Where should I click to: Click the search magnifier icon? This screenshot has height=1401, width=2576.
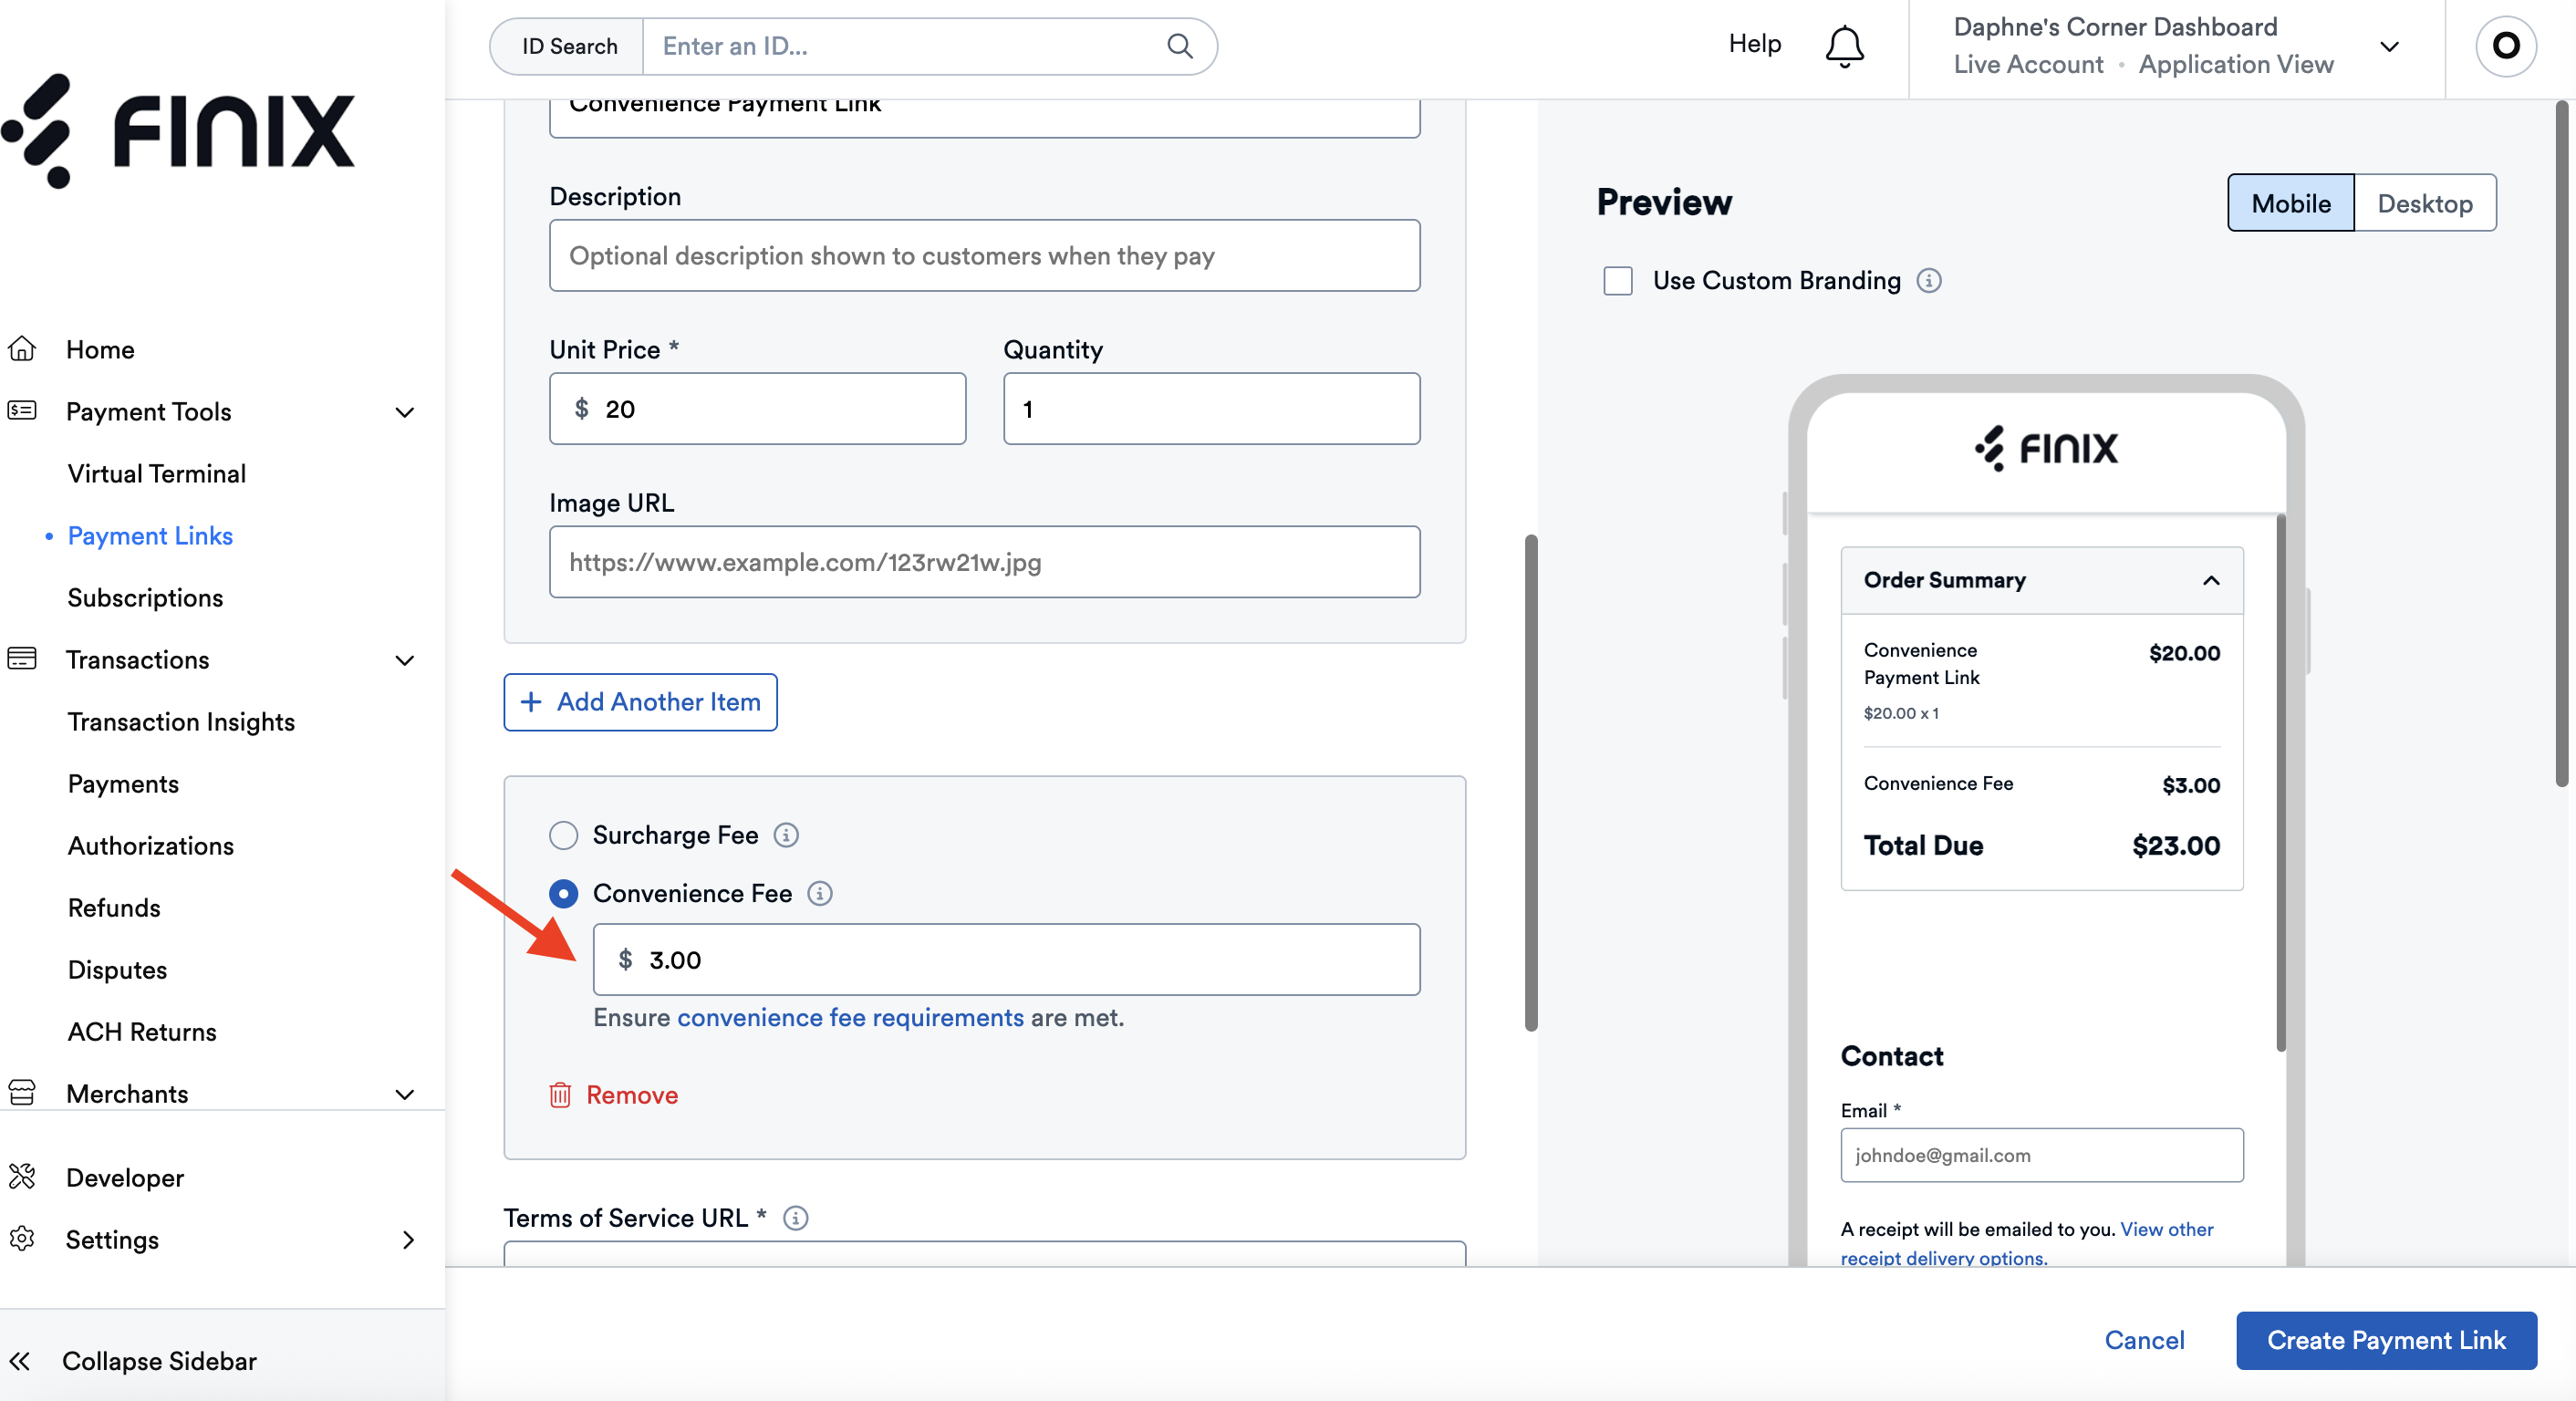point(1179,46)
